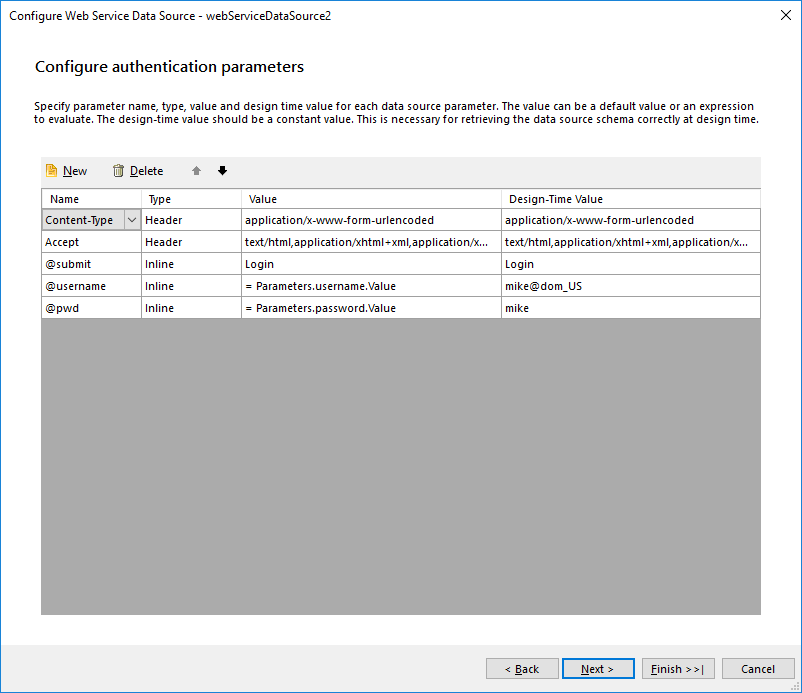The image size is (802, 693).
Task: Open the Content-Type name dropdown arrow
Action: click(131, 220)
